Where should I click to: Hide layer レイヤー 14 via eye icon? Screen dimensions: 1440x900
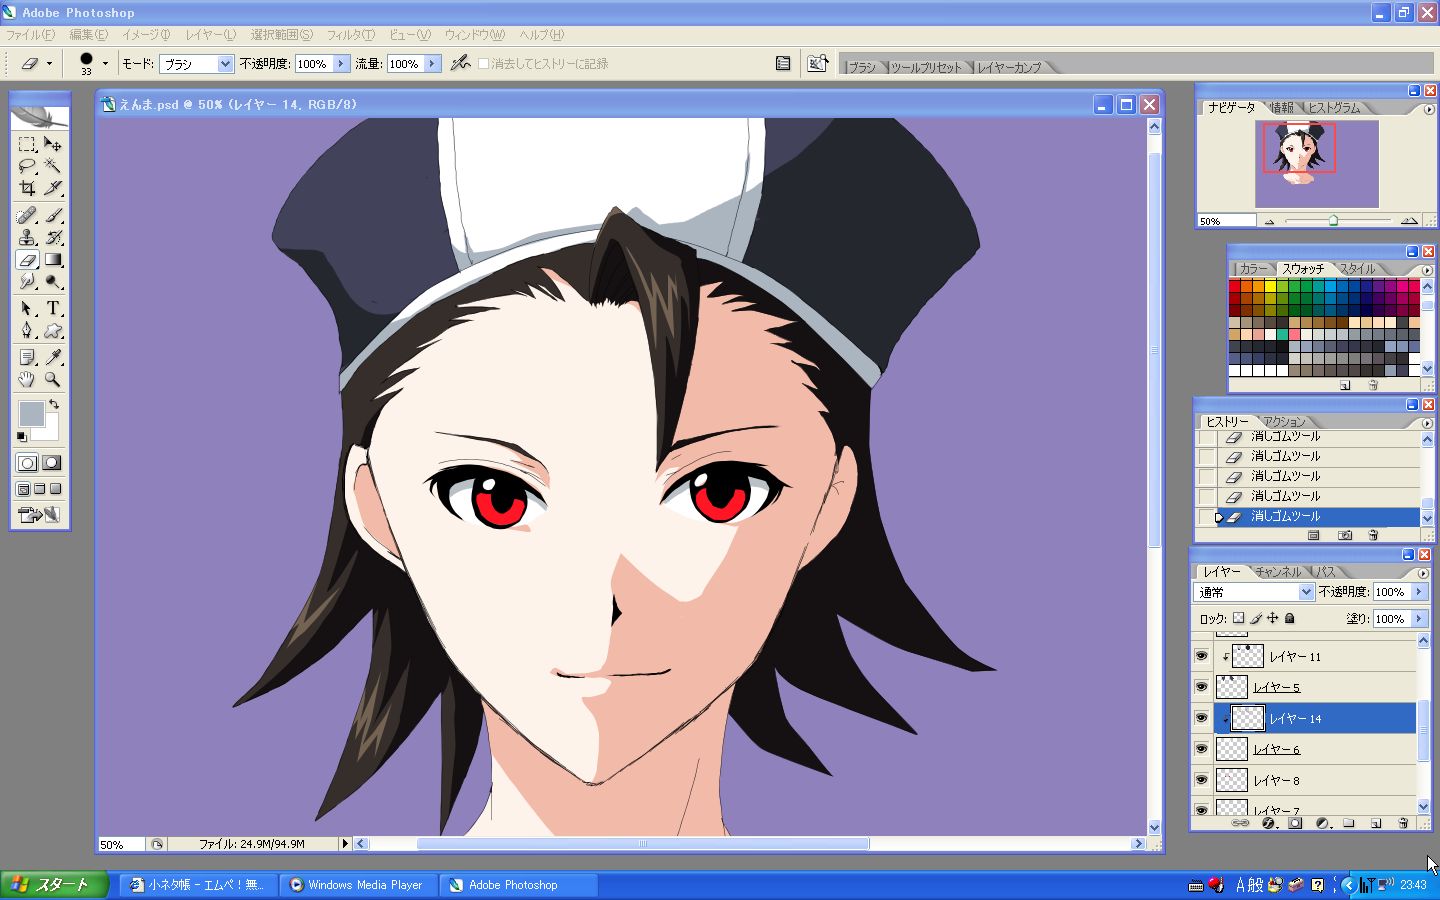click(x=1202, y=718)
